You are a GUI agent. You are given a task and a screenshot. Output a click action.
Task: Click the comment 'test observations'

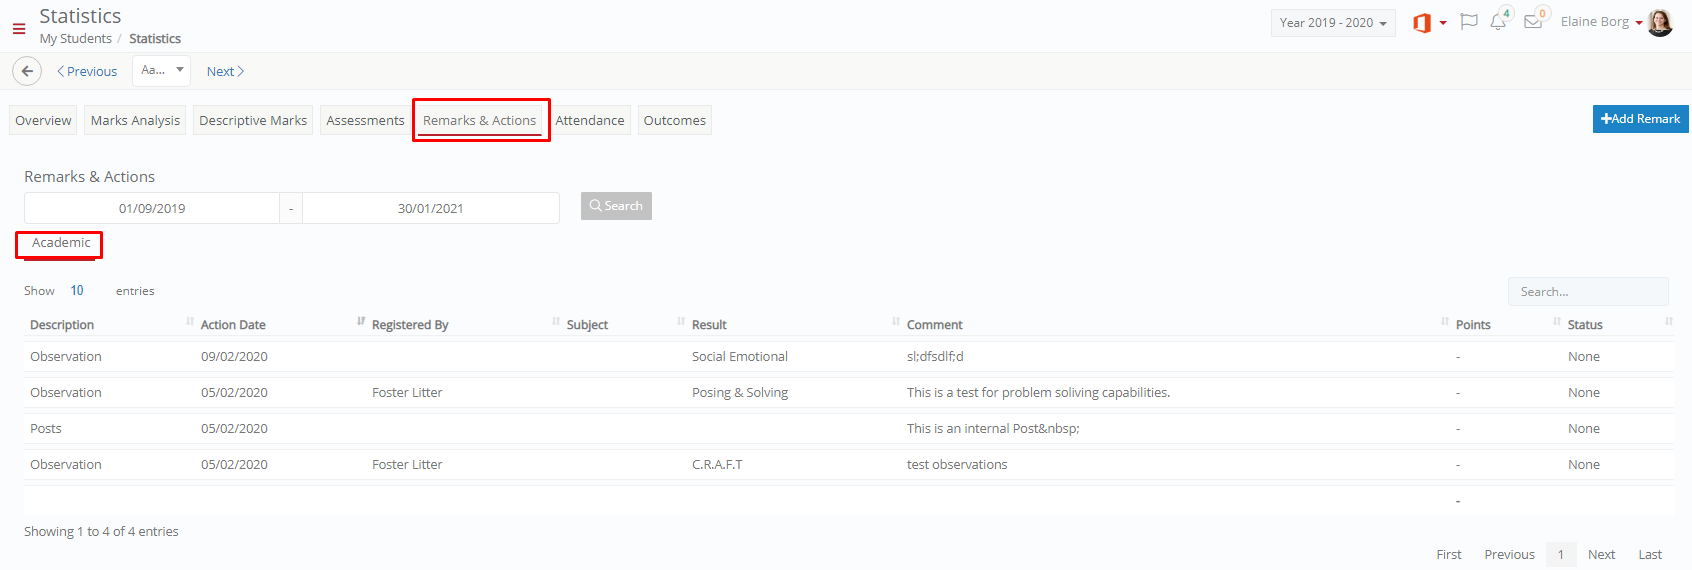point(957,465)
